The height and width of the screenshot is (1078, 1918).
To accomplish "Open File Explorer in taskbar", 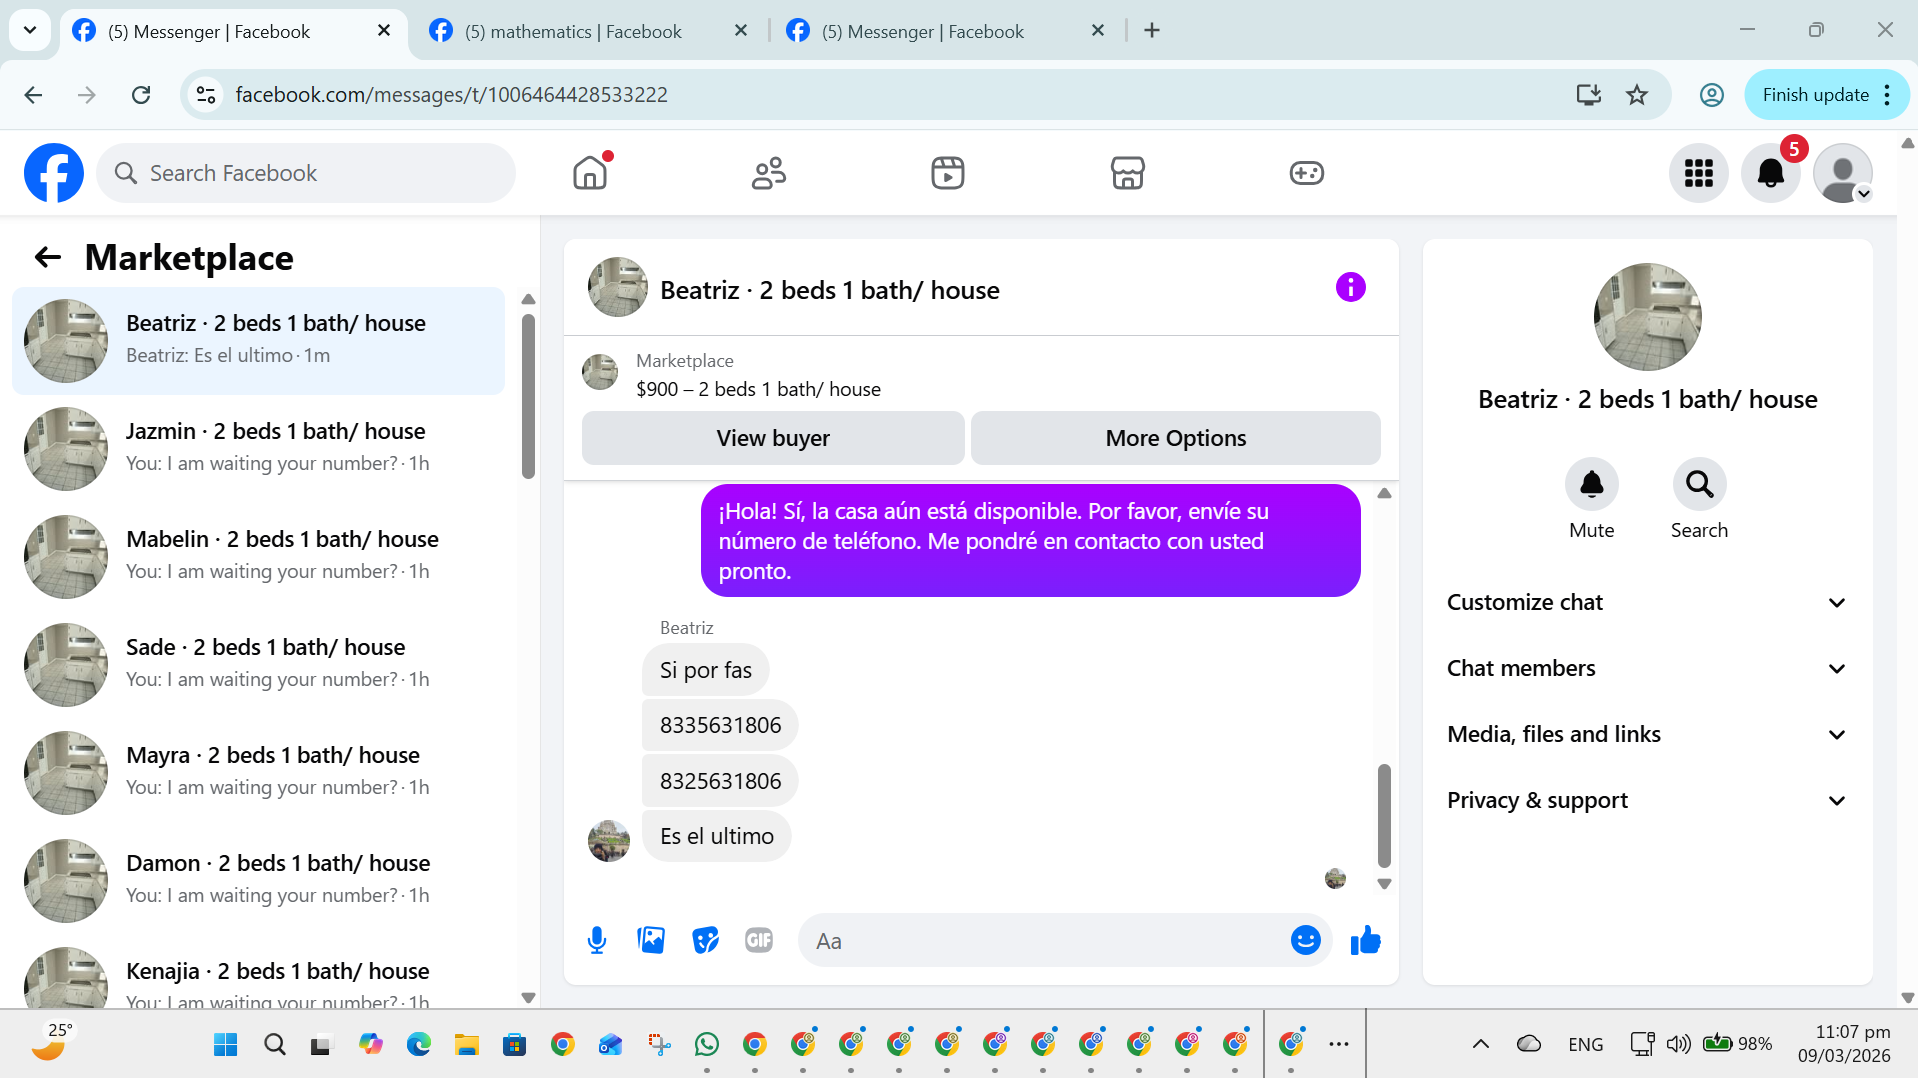I will [x=467, y=1045].
